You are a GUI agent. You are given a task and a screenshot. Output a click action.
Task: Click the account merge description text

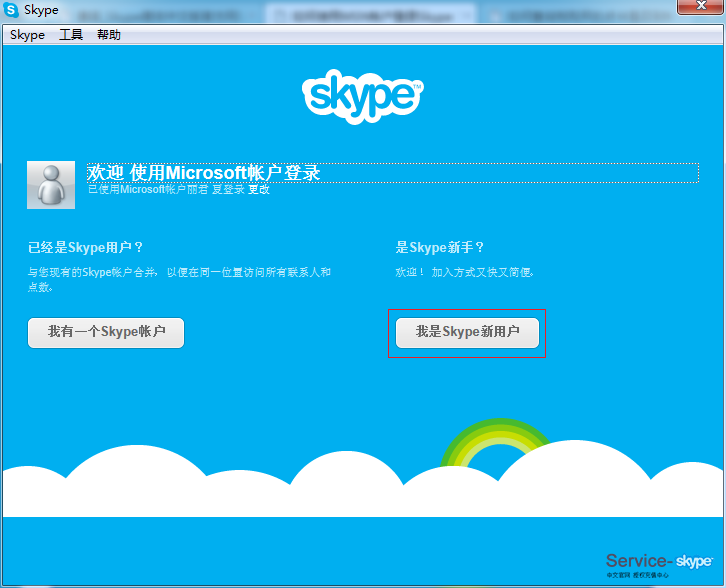point(178,278)
